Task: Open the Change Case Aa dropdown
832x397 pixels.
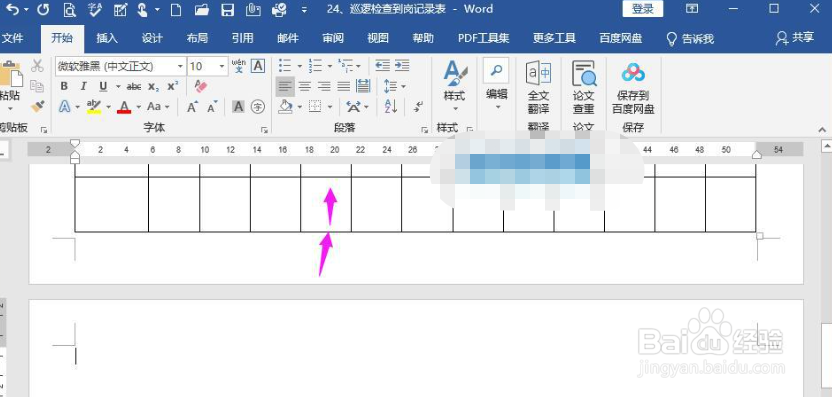Action: click(158, 107)
